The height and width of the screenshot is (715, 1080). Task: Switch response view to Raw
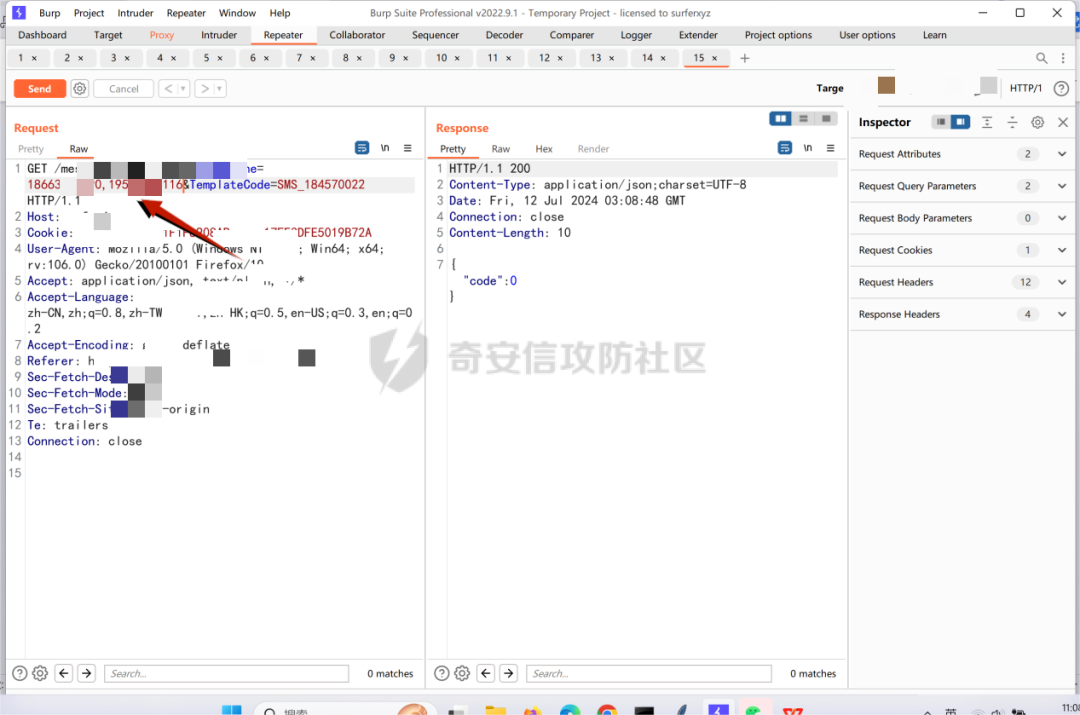[x=501, y=149]
